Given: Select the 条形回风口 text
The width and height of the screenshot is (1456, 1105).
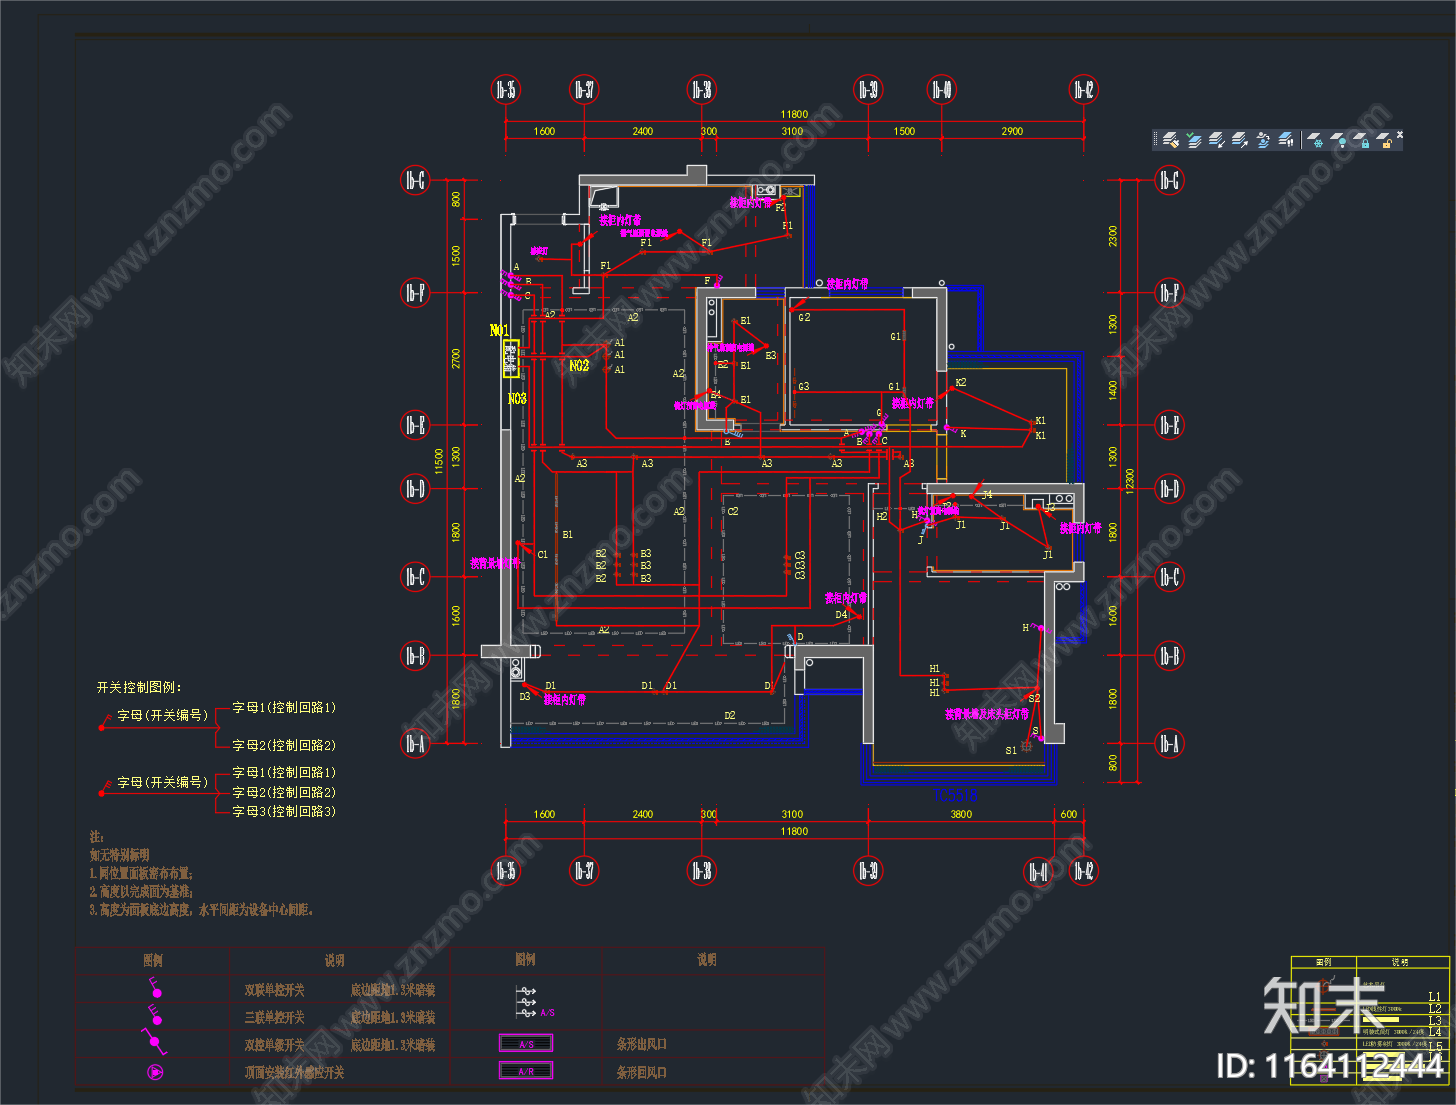Looking at the screenshot, I should coord(641,1072).
